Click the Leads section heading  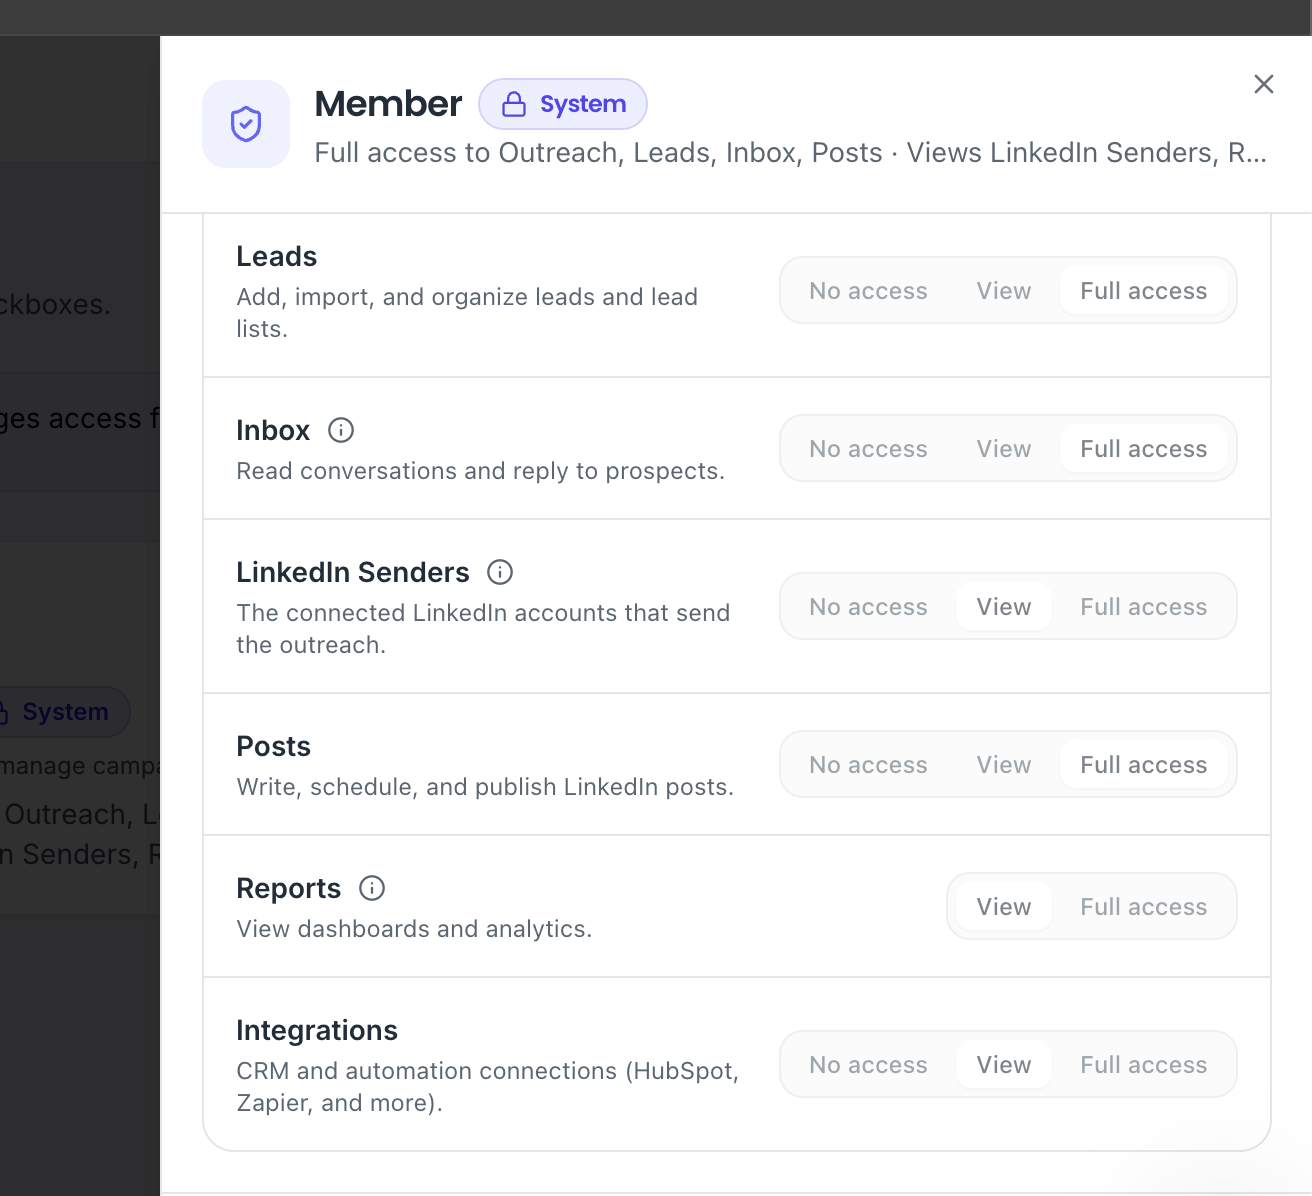277,257
